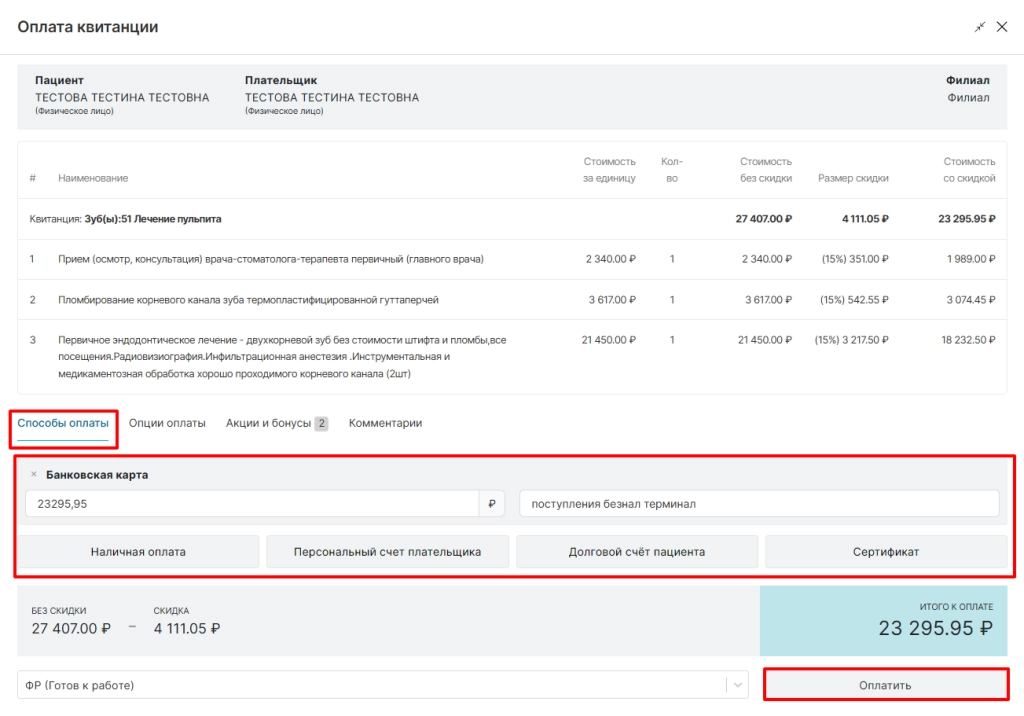Click the ruble currency sign beside amount
The width and height of the screenshot is (1024, 716).
[492, 504]
